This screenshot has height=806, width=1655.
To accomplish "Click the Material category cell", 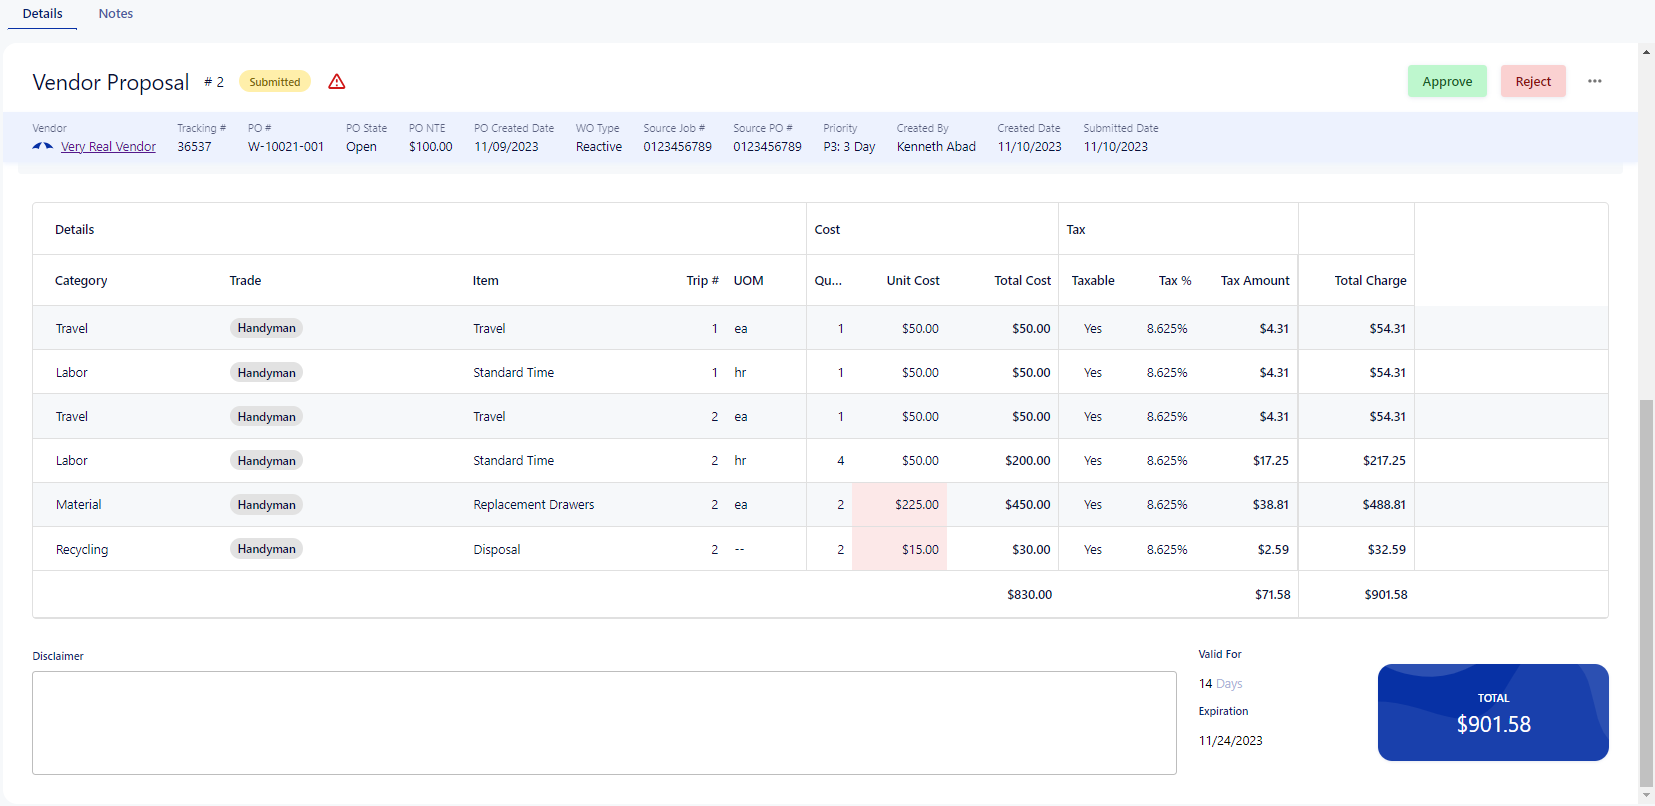I will coord(79,505).
